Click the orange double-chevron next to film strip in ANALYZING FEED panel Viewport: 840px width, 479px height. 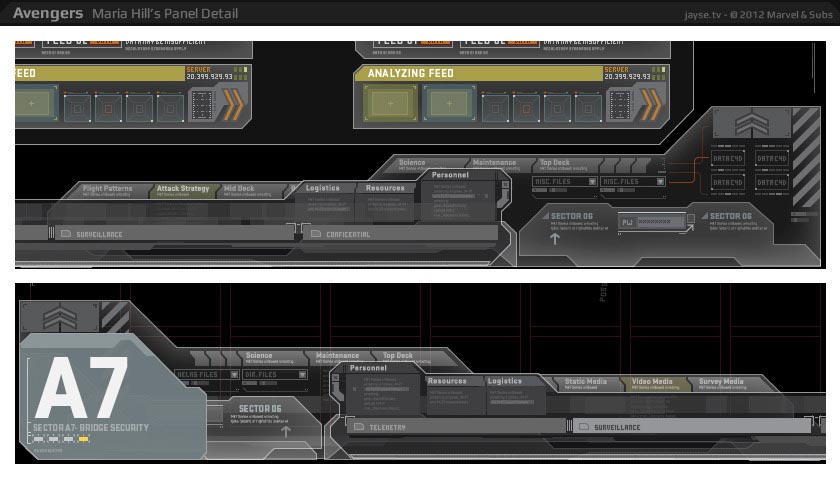(651, 104)
